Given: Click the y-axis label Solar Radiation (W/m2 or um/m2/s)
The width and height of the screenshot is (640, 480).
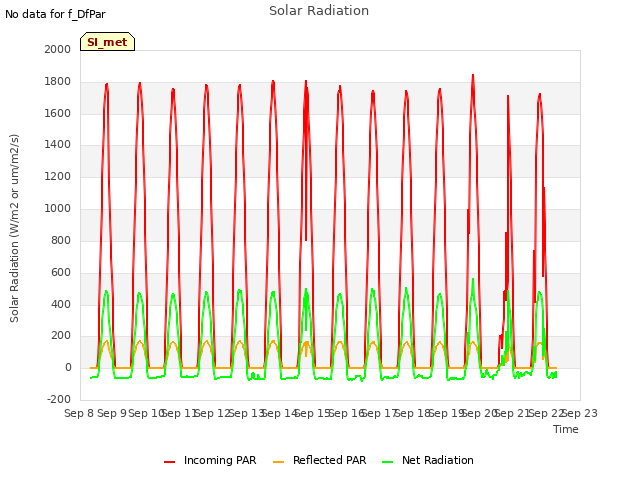Looking at the screenshot, I should (14, 228).
